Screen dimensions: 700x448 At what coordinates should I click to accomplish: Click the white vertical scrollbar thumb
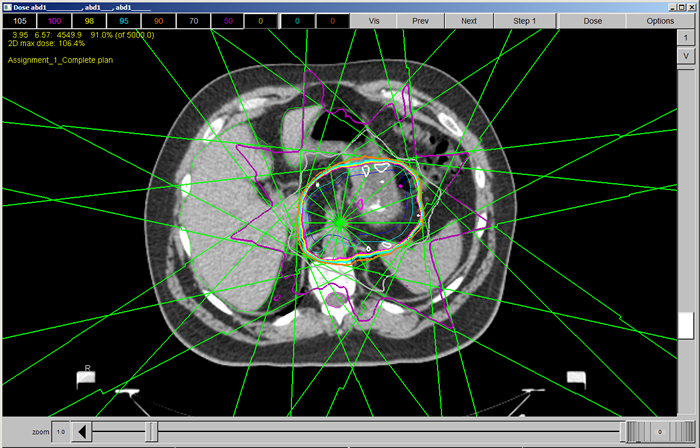coord(686,325)
